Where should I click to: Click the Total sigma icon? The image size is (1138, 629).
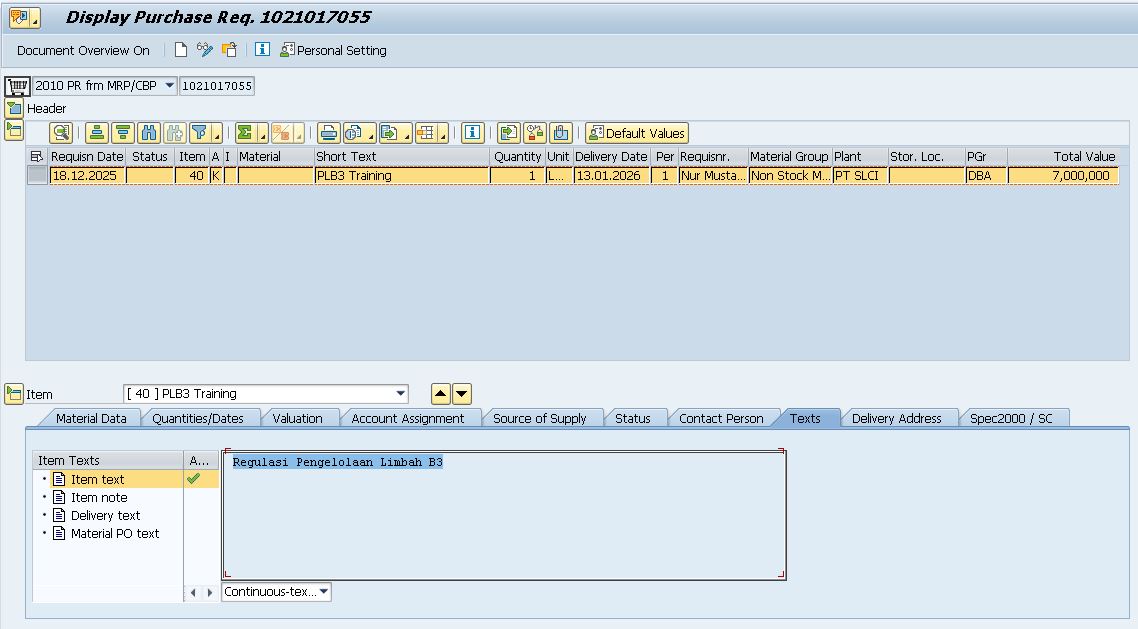tap(246, 133)
